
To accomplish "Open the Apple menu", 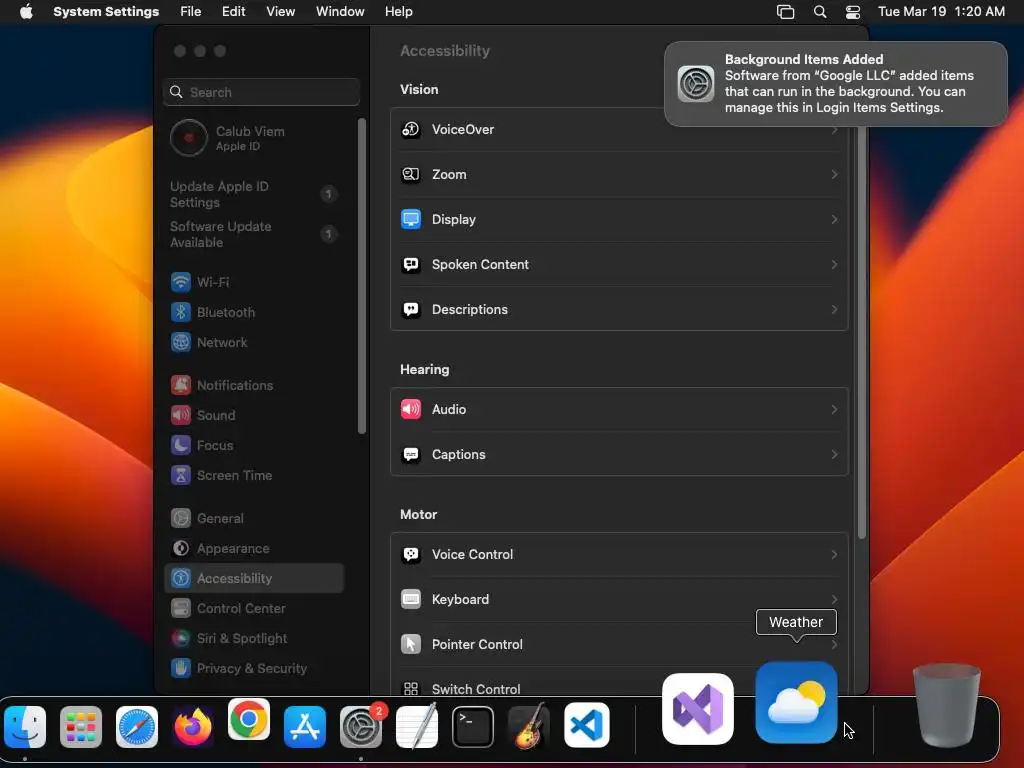I will (26, 12).
